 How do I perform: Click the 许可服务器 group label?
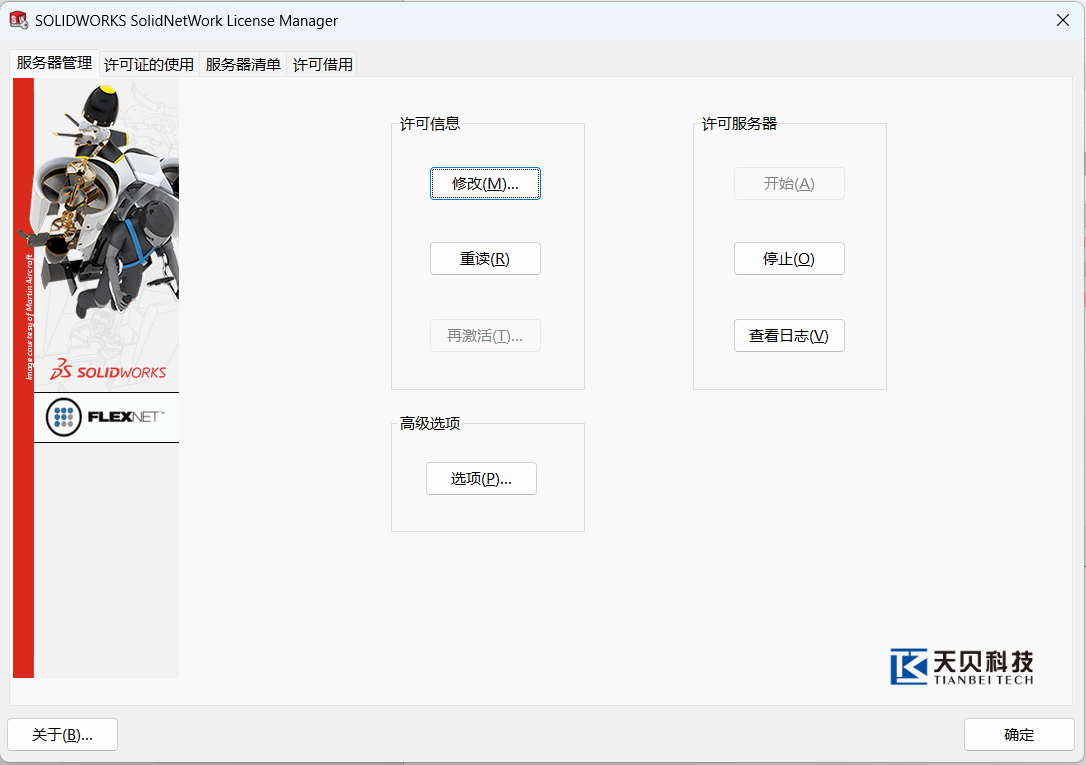click(739, 124)
